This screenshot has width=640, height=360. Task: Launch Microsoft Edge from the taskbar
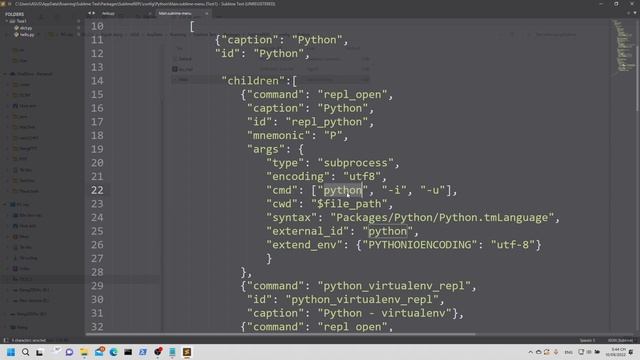113,352
